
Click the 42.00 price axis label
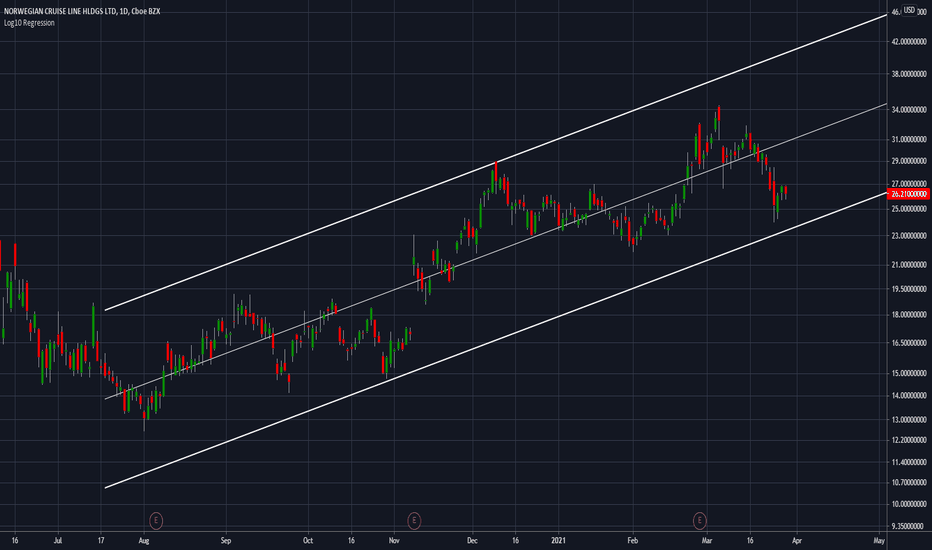click(x=909, y=42)
